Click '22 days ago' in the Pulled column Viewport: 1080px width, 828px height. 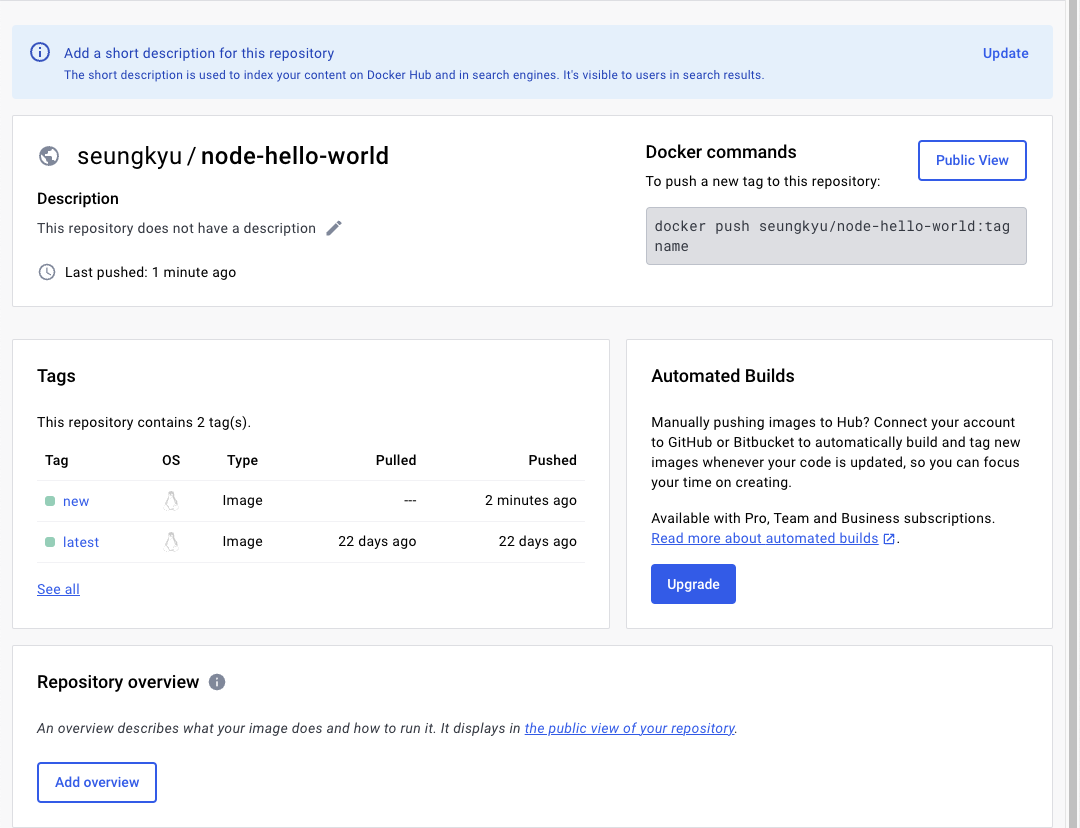pyautogui.click(x=377, y=541)
